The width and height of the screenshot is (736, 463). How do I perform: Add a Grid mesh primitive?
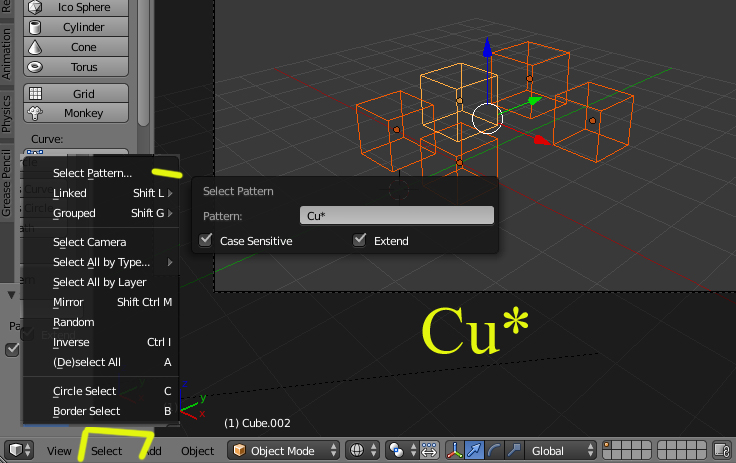(x=82, y=93)
